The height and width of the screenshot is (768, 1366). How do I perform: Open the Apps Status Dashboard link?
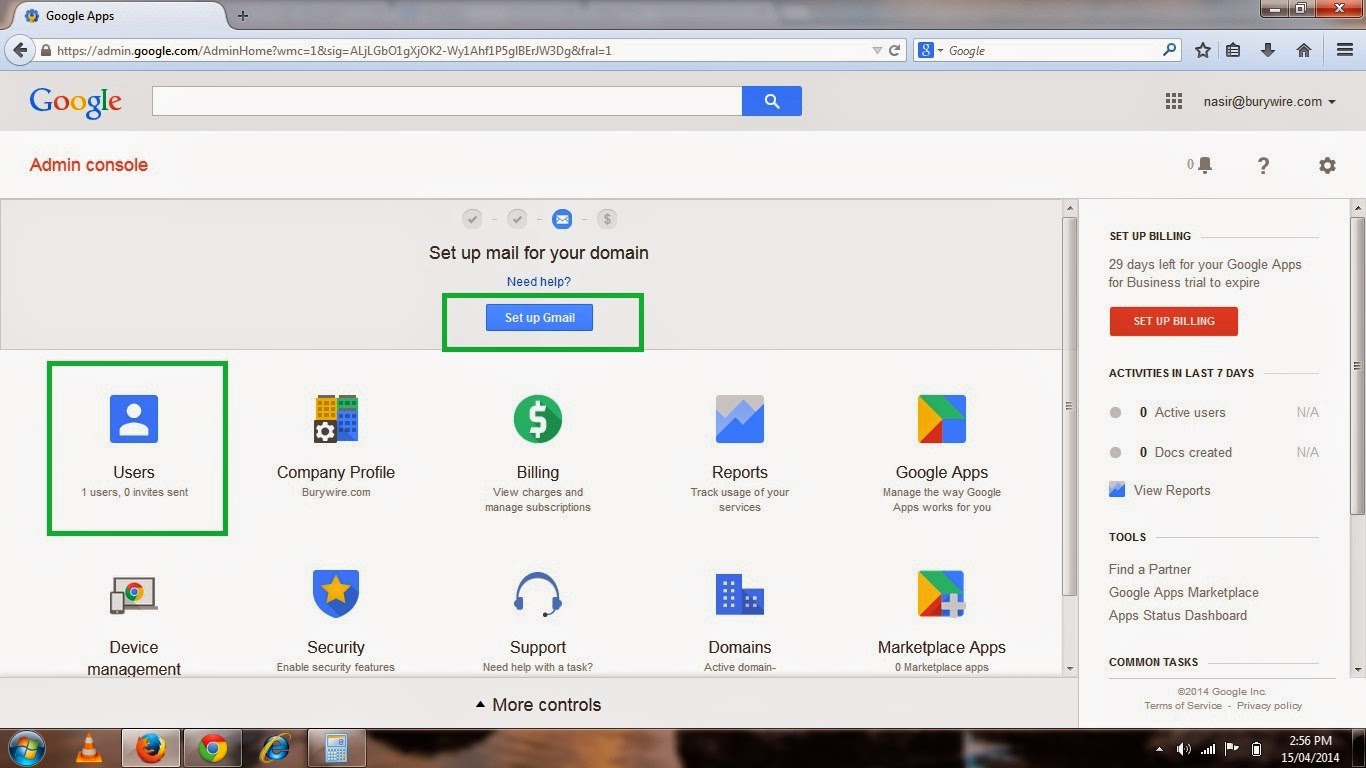pos(1178,615)
